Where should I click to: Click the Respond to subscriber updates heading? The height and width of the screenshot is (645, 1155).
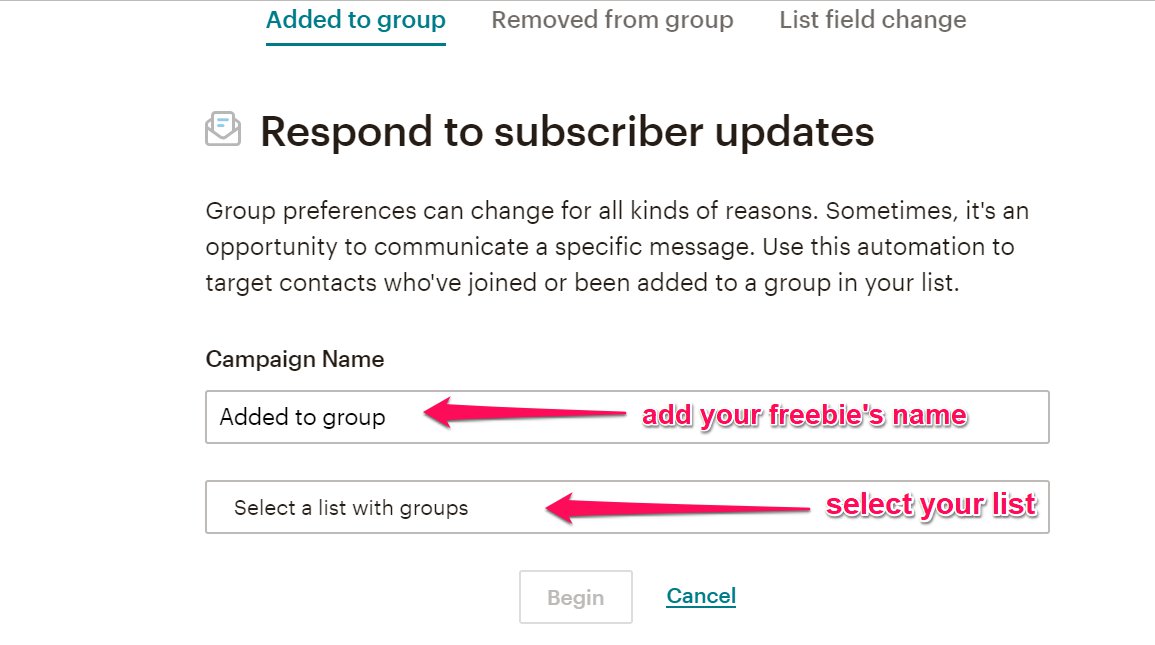(567, 132)
